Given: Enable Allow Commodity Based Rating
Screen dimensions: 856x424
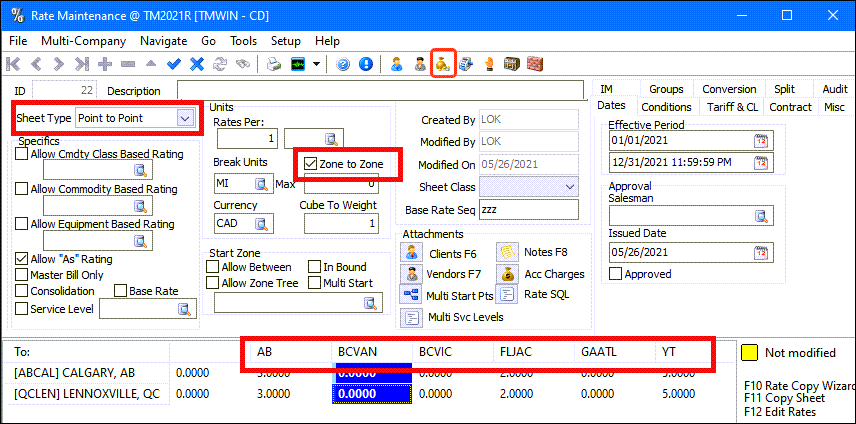Looking at the screenshot, I should click(22, 189).
